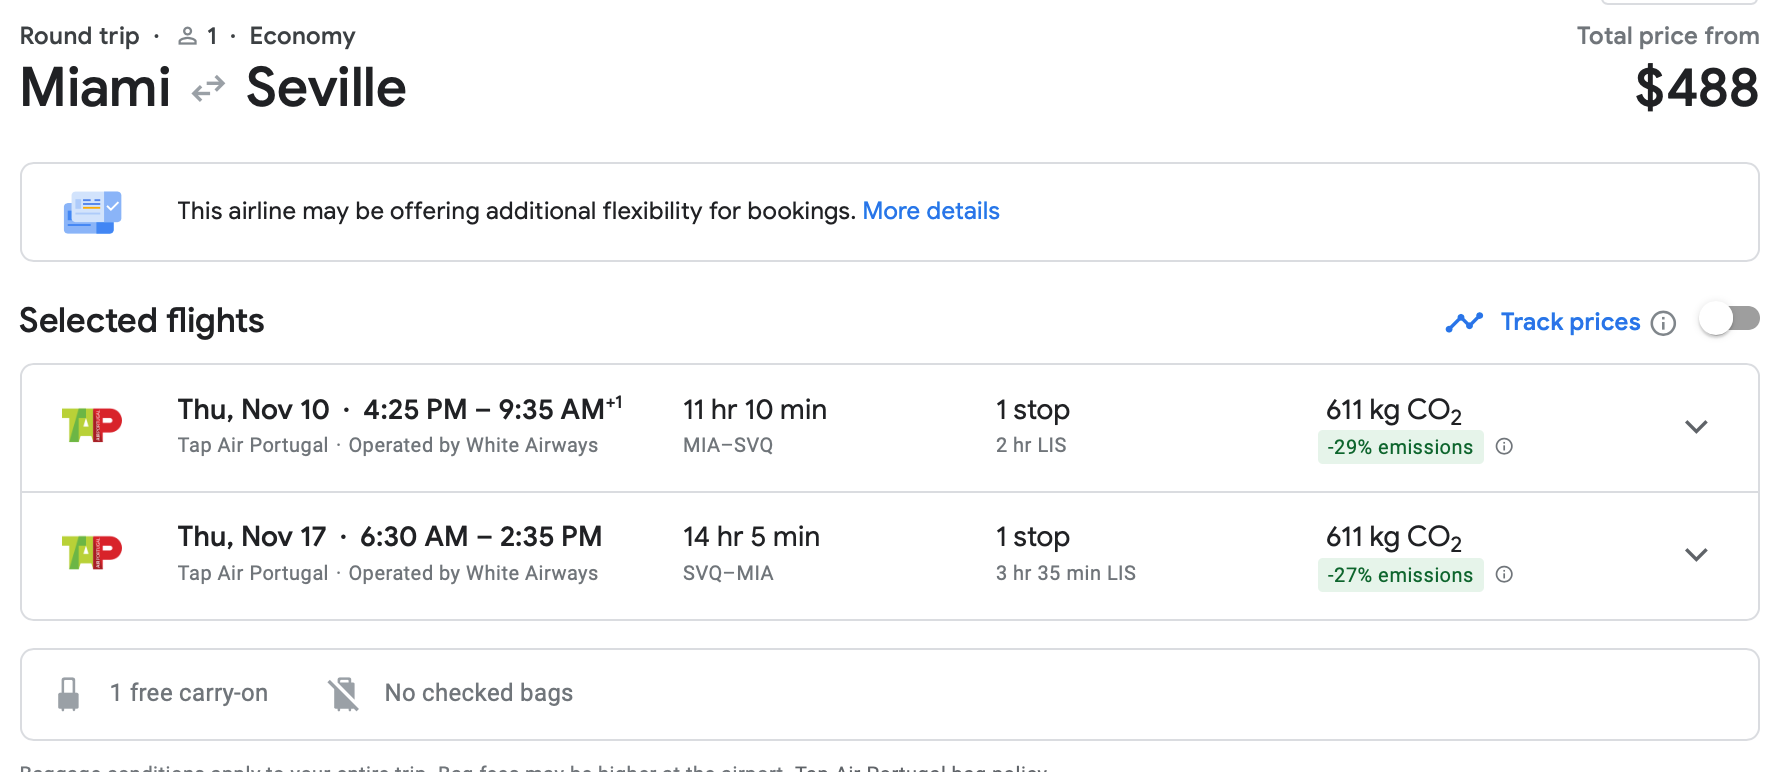Viewport: 1788px width, 772px height.
Task: Click the -29% emissions badge
Action: tap(1400, 447)
